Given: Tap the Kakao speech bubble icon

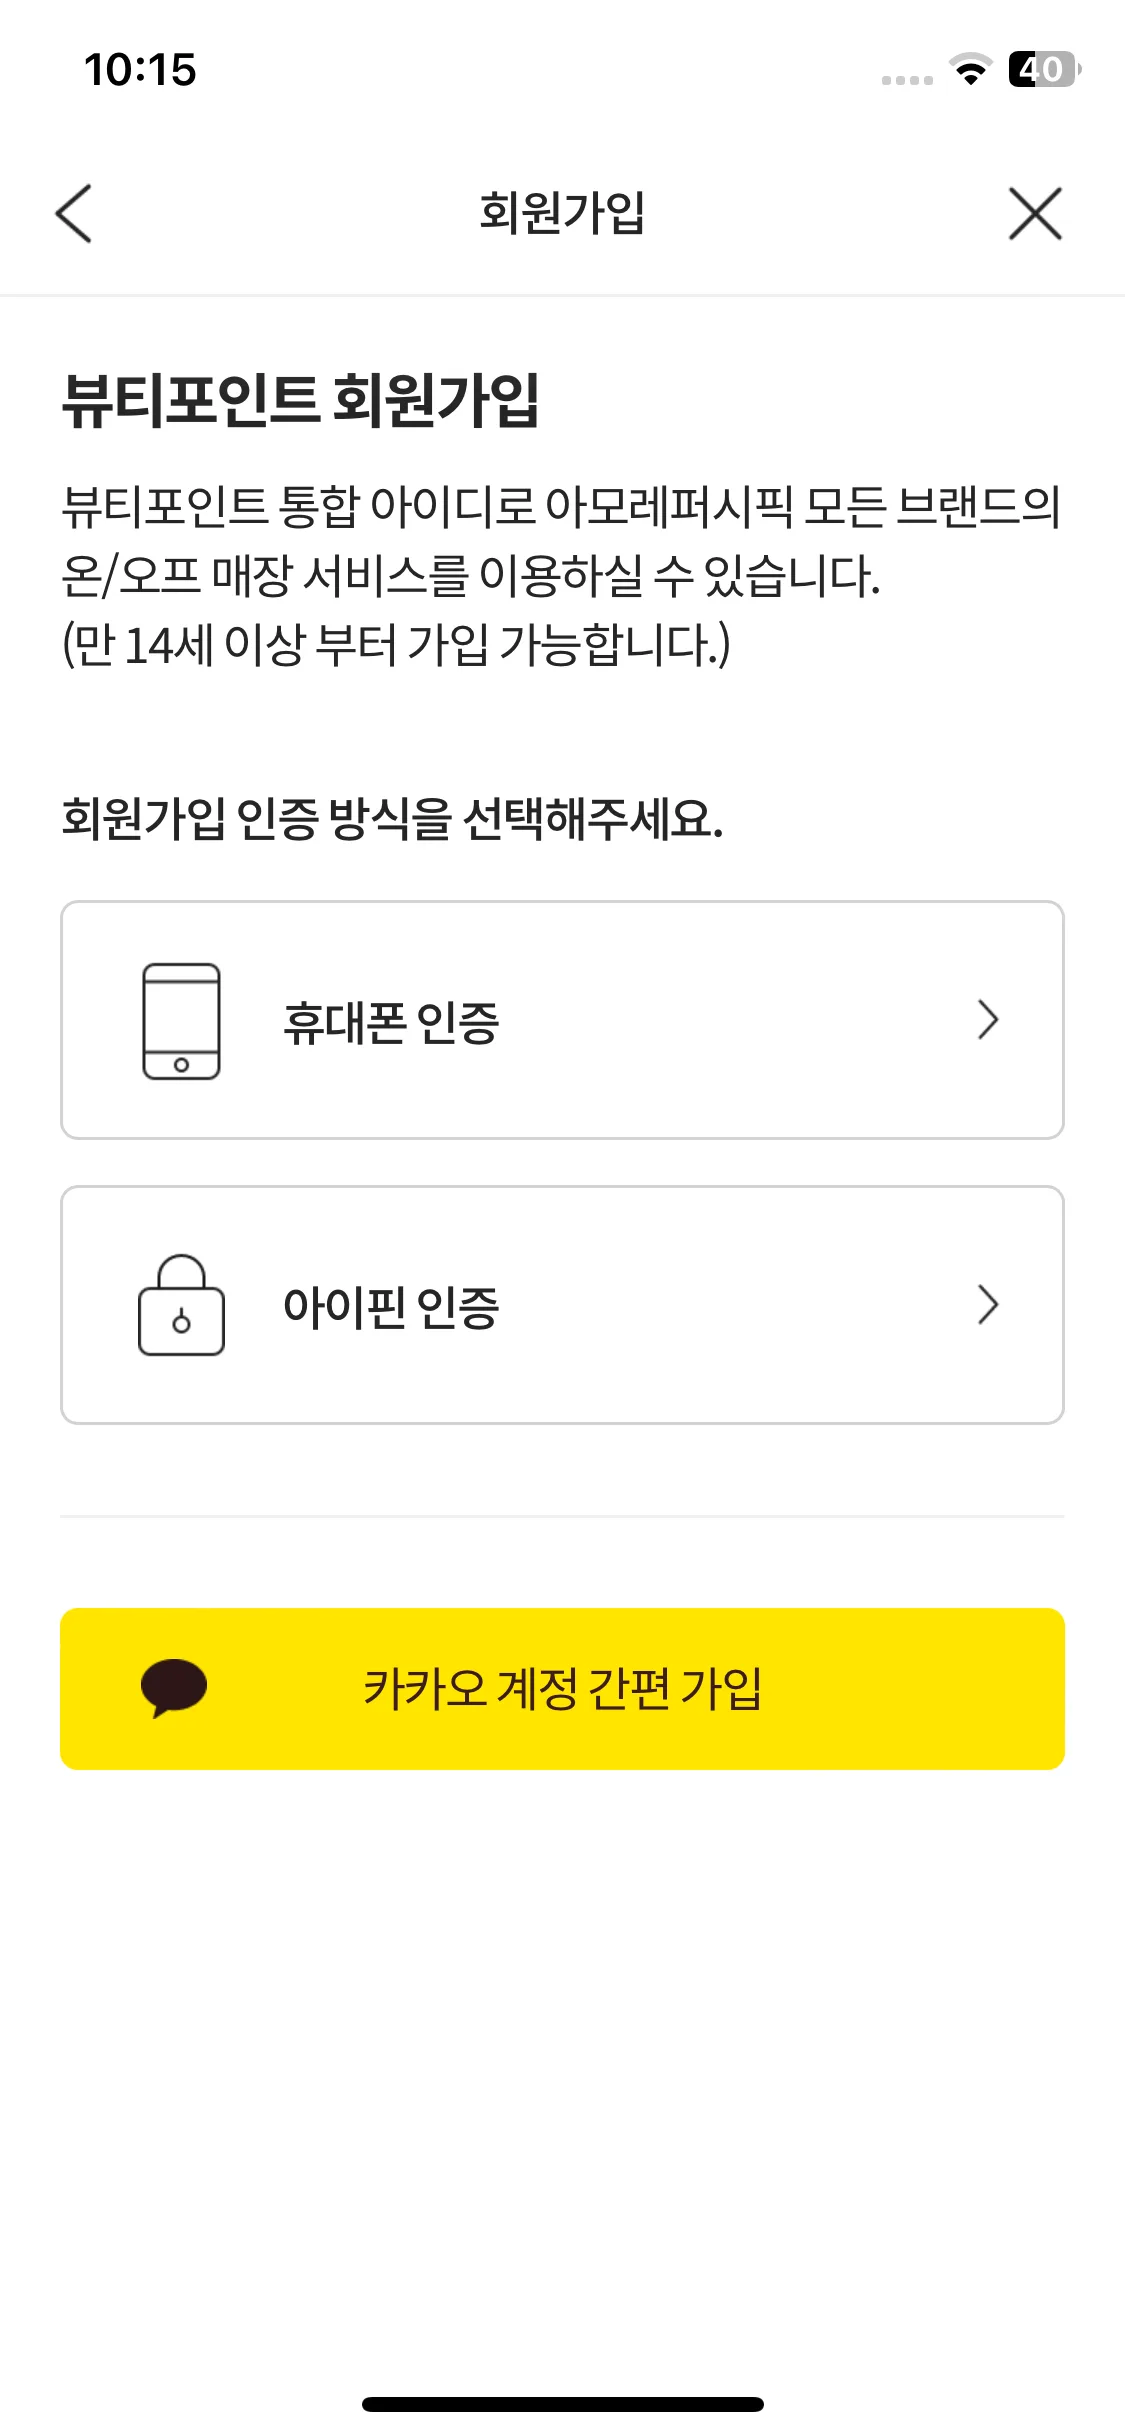Looking at the screenshot, I should (174, 1688).
